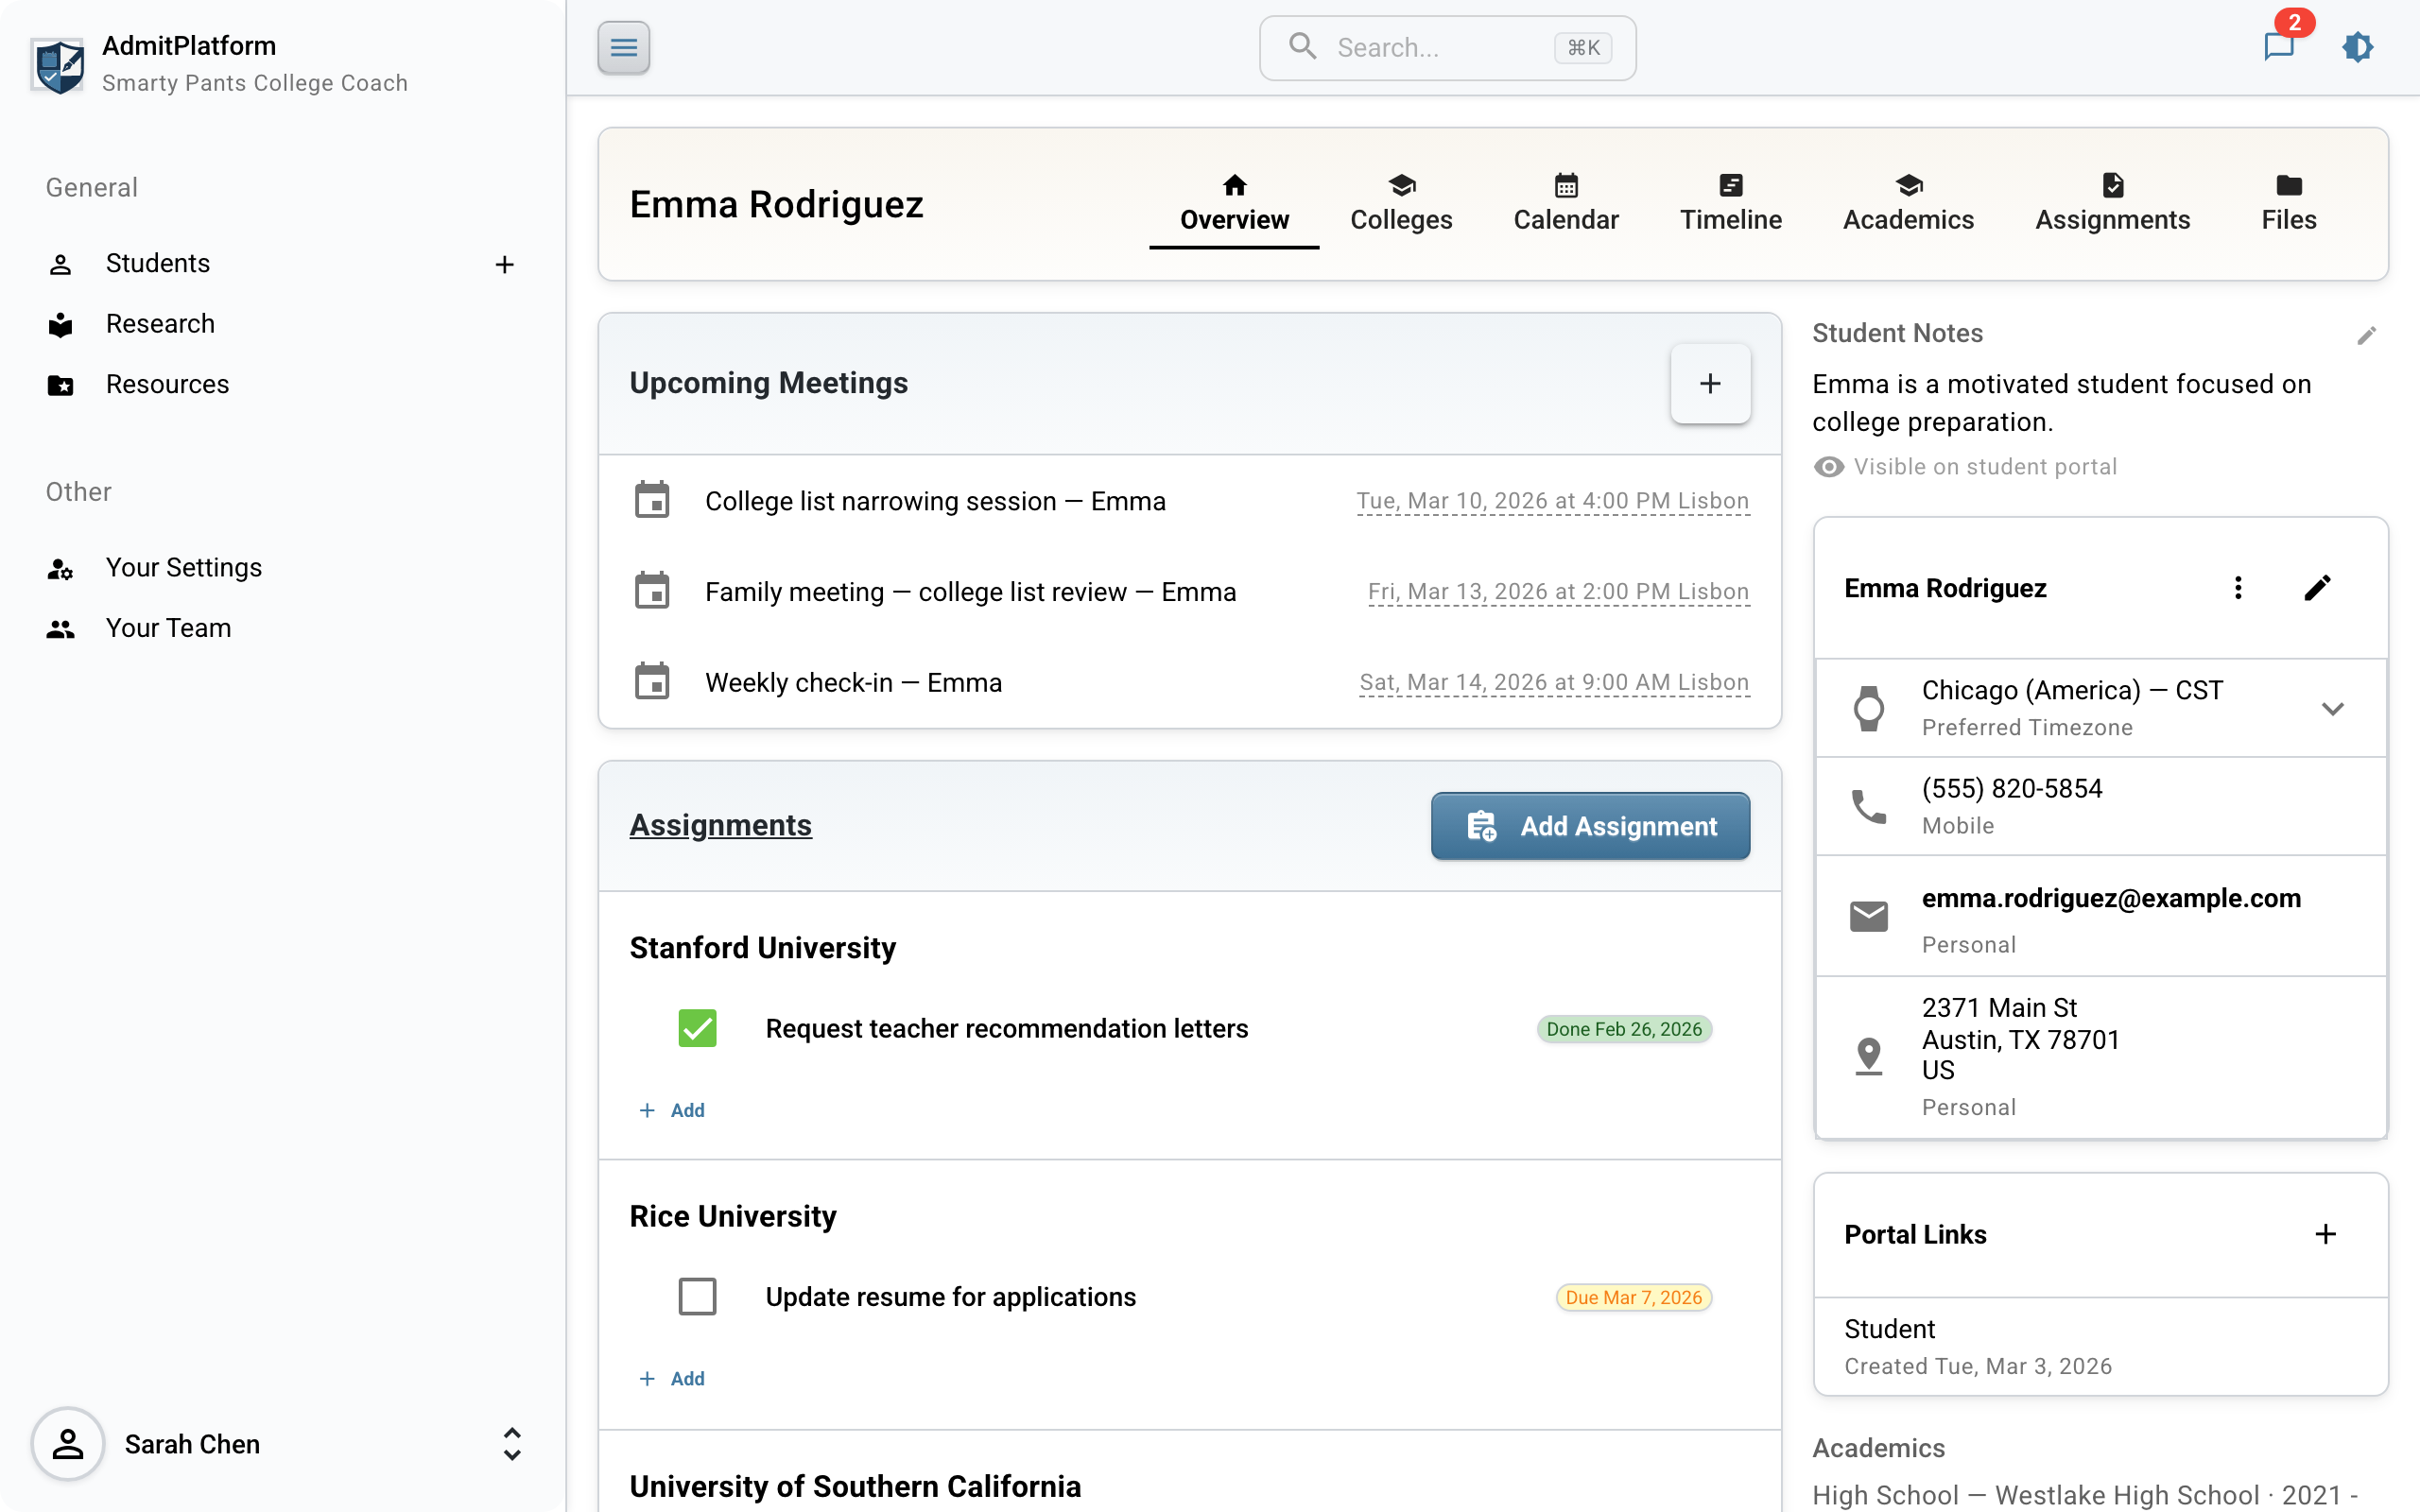
Task: Open the Assignments tab for Emma
Action: pos(2112,203)
